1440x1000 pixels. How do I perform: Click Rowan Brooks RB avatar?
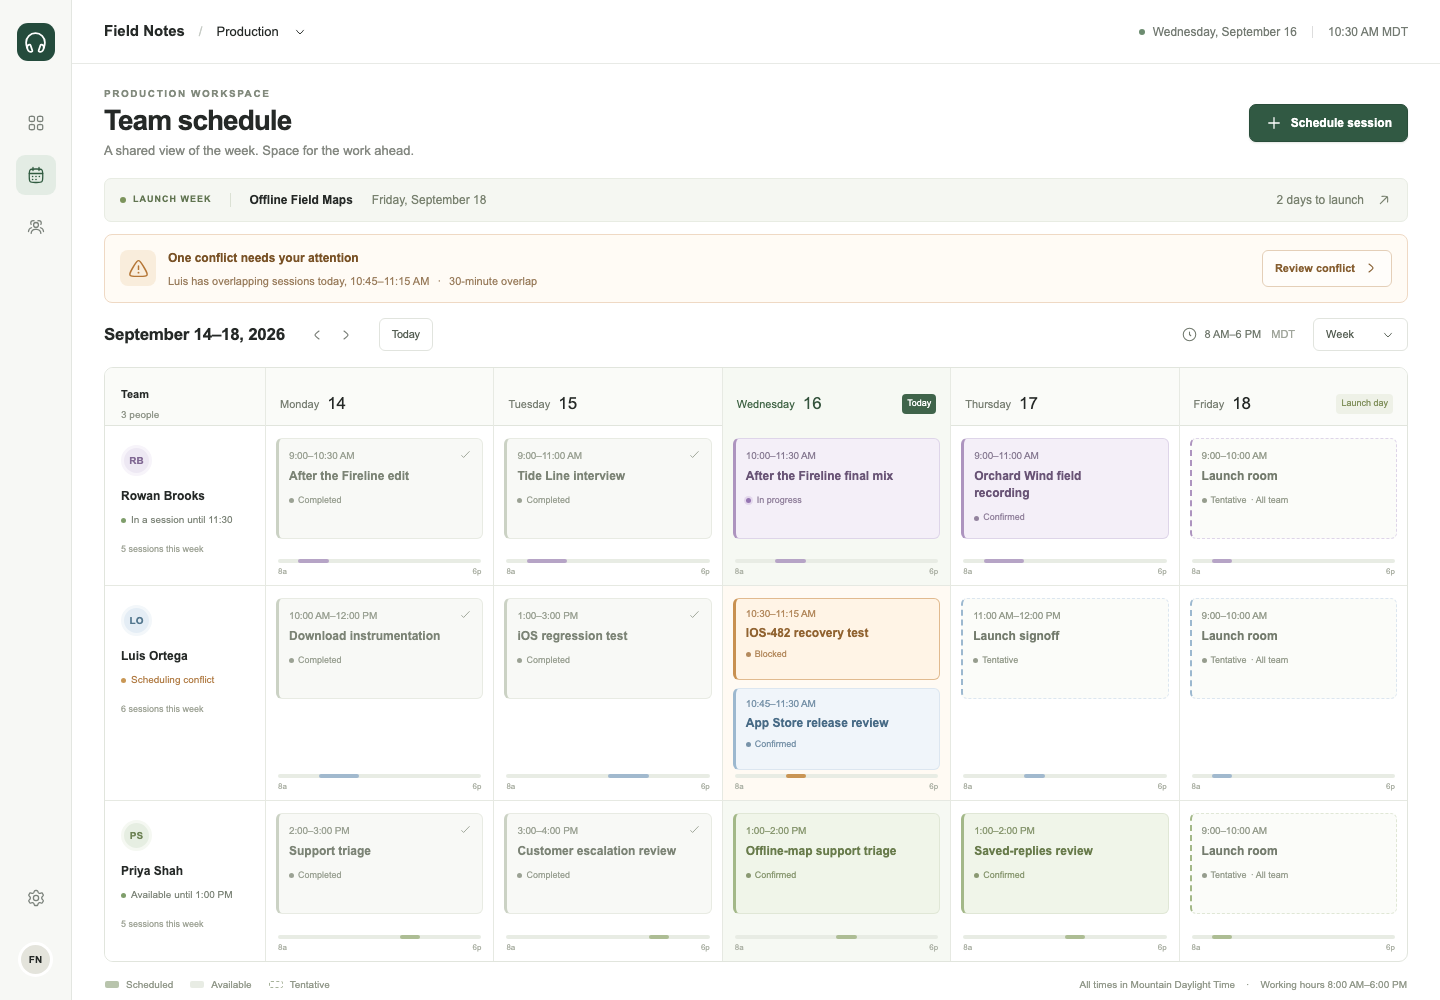tap(136, 461)
